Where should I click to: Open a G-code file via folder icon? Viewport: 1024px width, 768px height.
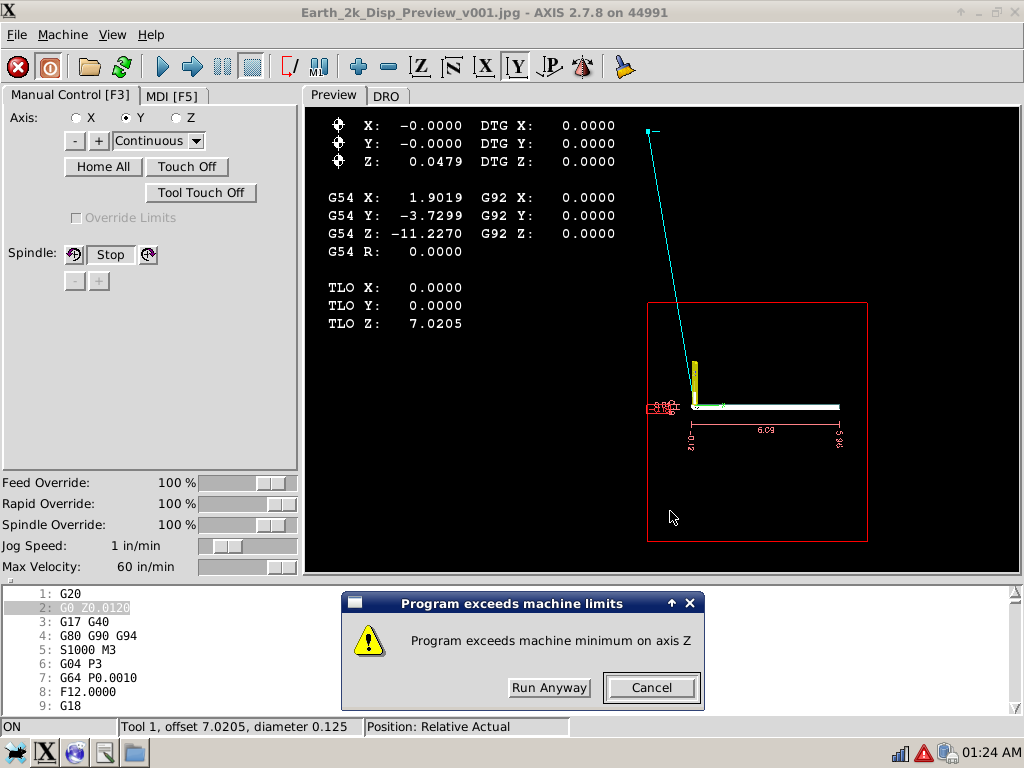click(x=89, y=67)
